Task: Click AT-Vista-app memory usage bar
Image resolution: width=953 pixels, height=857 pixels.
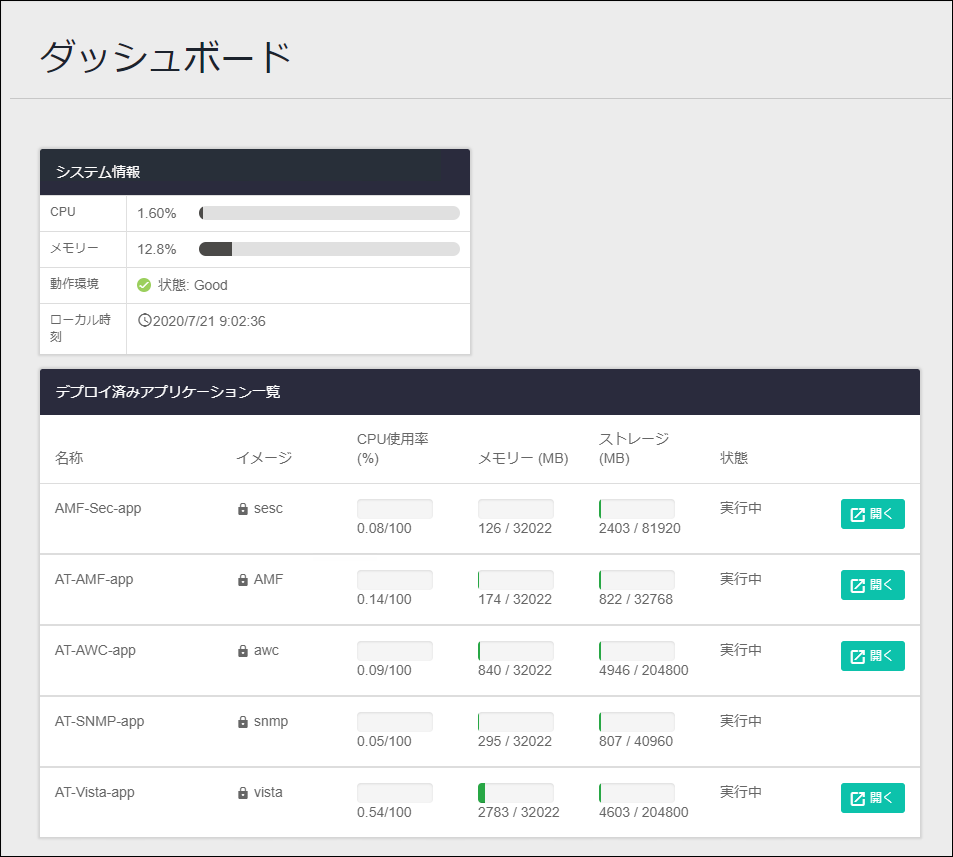Action: [x=515, y=793]
